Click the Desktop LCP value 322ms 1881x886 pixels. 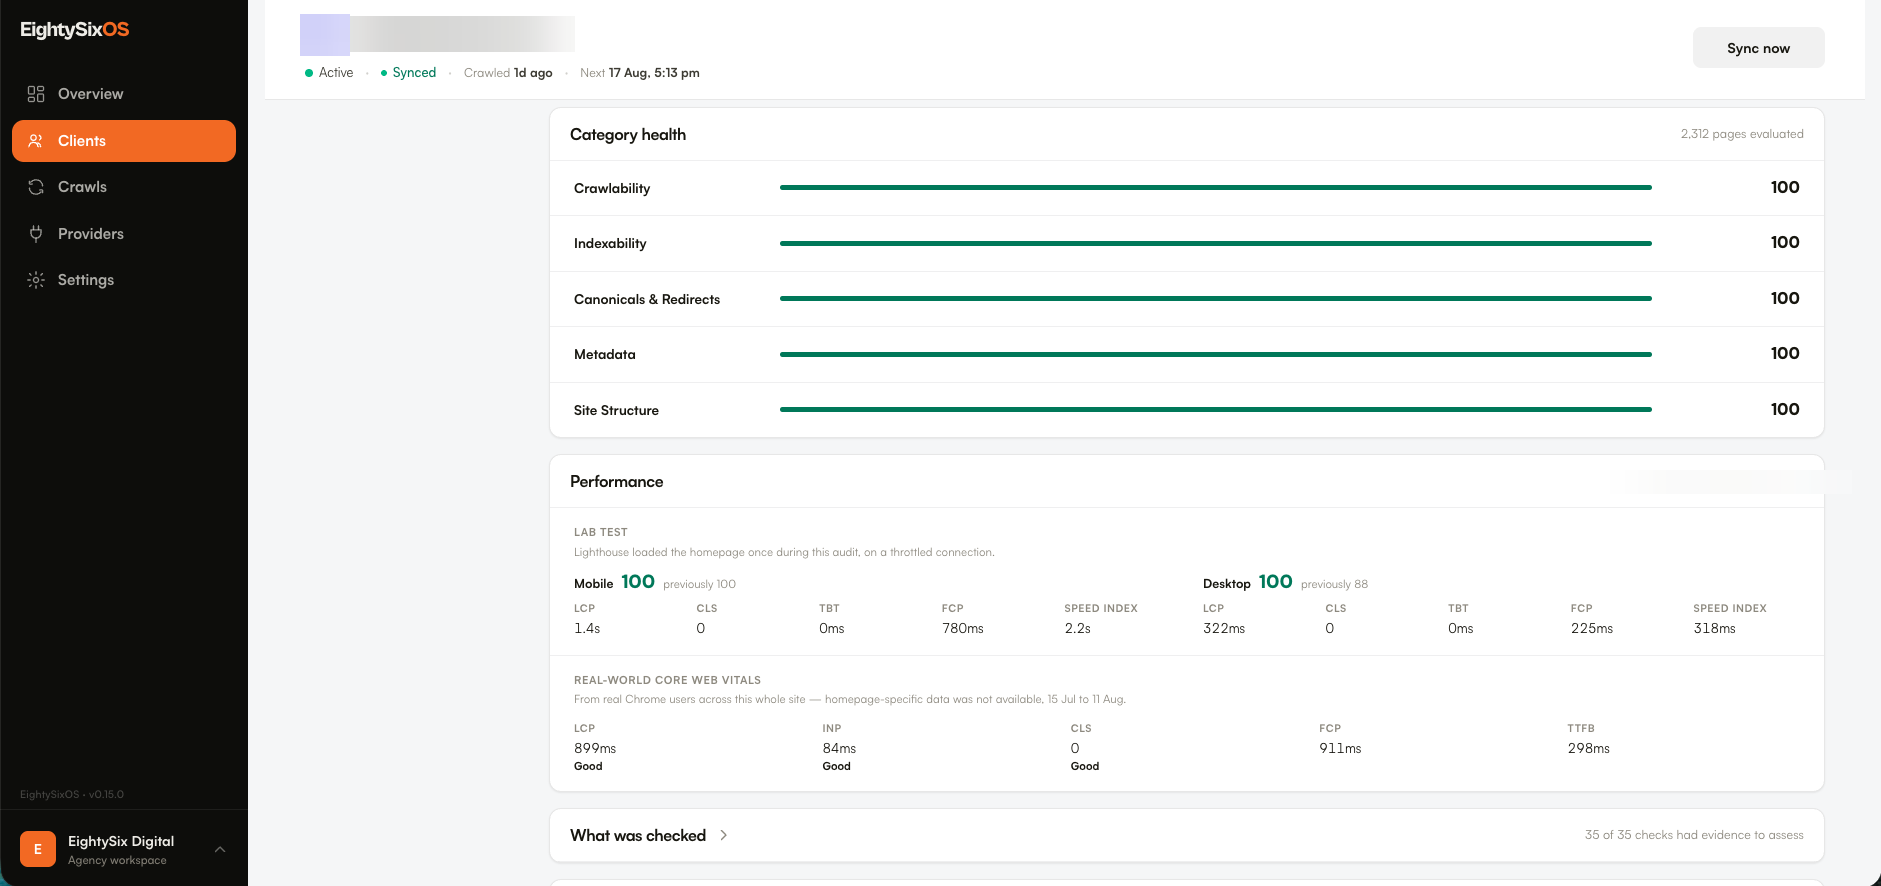[x=1224, y=628]
